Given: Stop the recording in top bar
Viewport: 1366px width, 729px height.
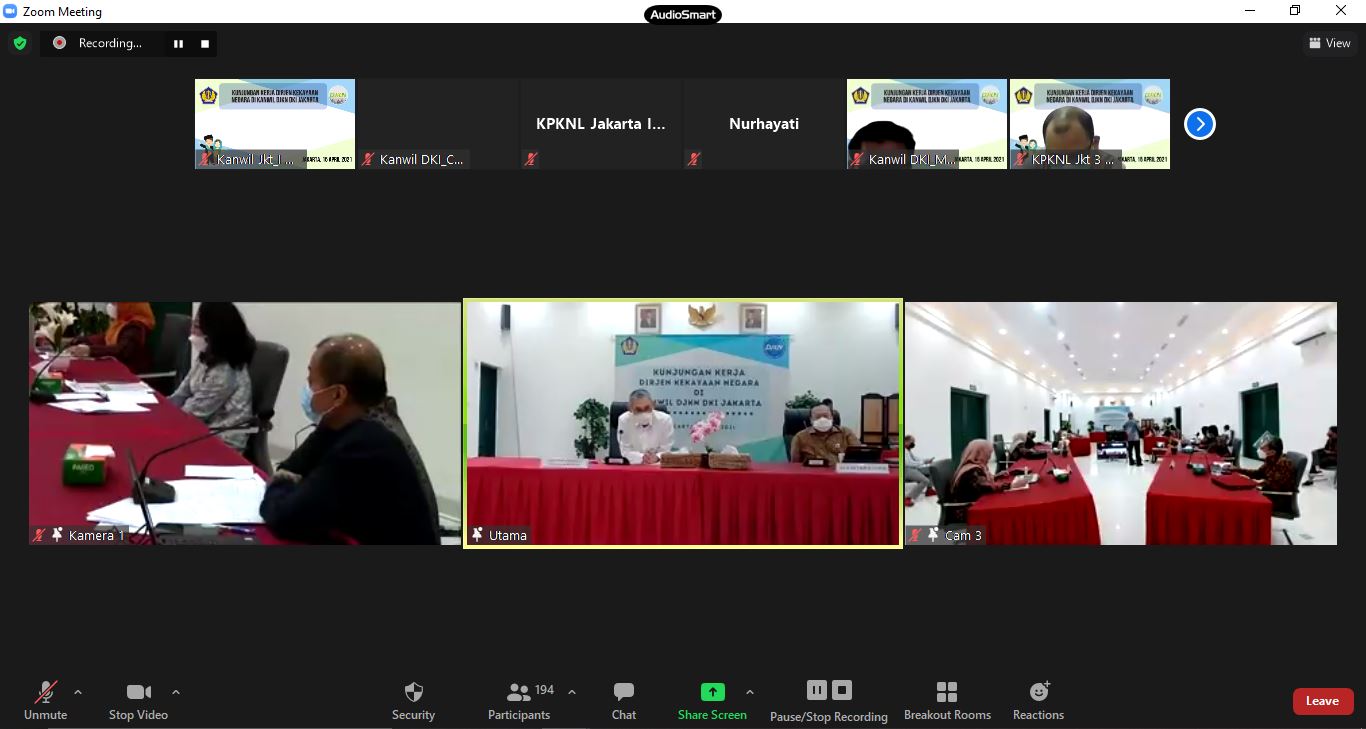Looking at the screenshot, I should coord(205,43).
